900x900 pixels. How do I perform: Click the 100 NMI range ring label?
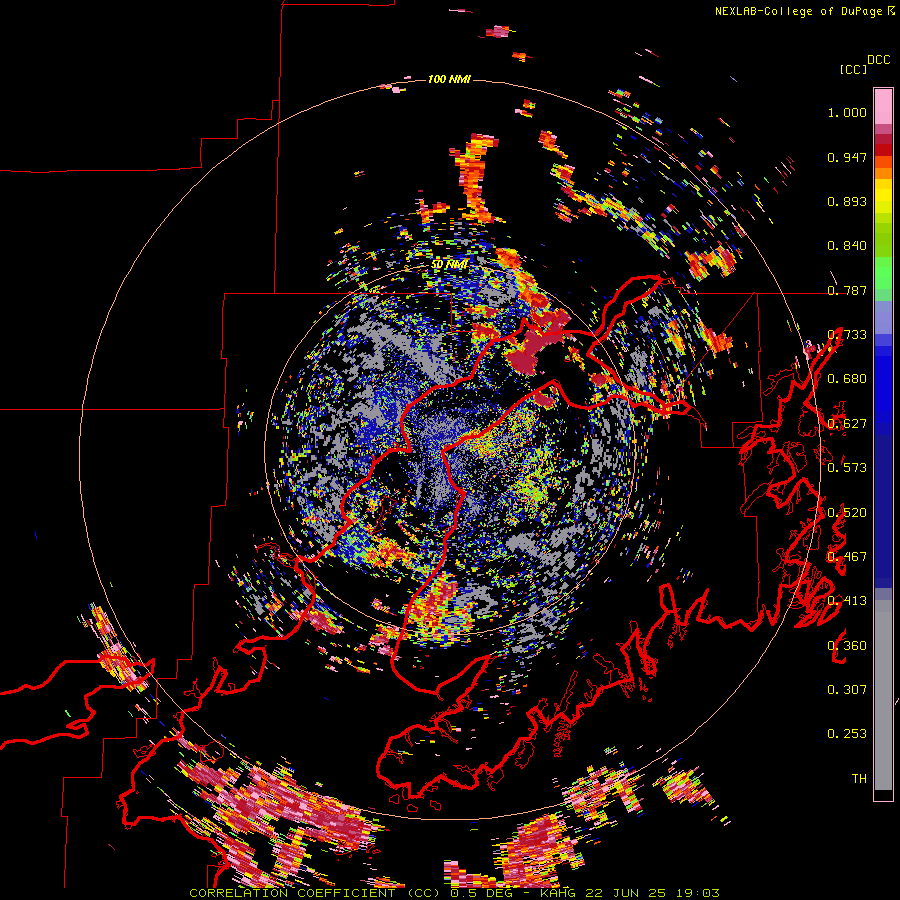click(x=449, y=79)
